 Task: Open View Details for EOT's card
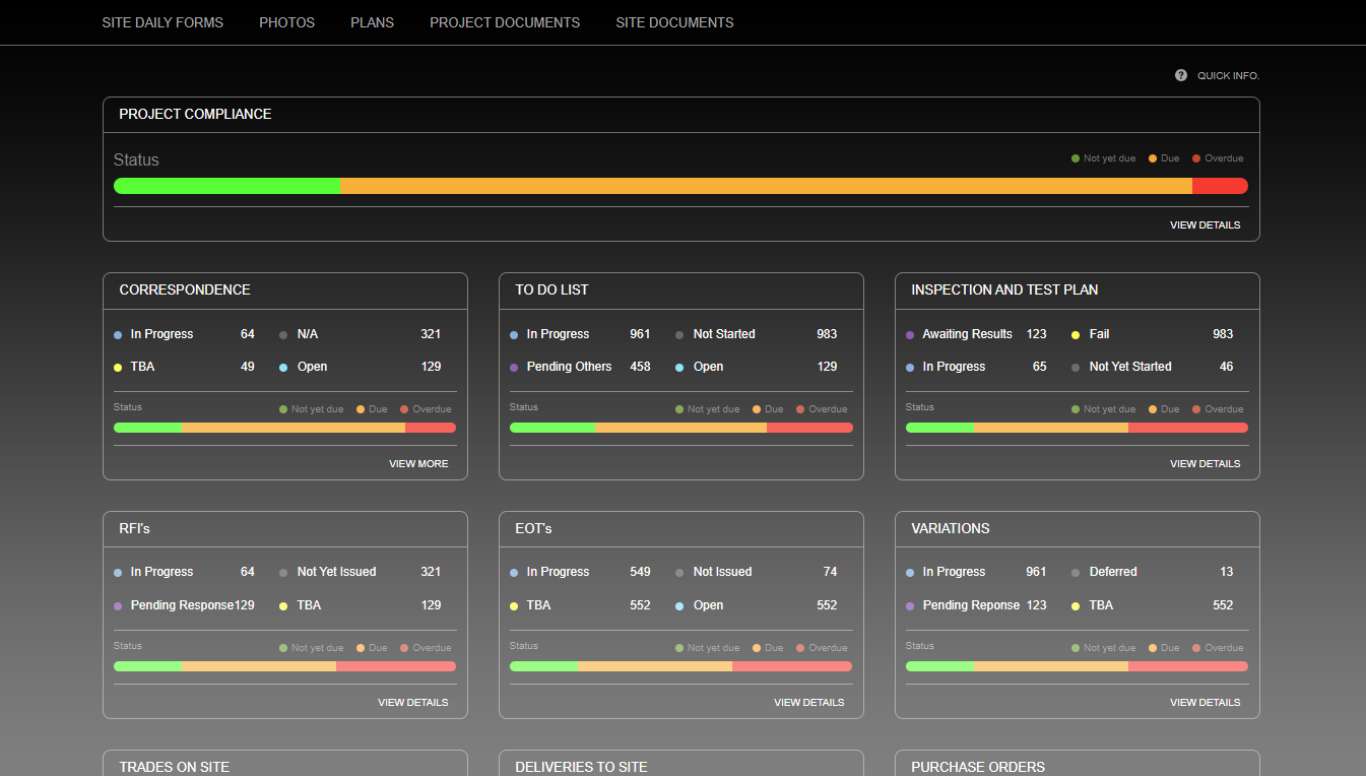808,702
